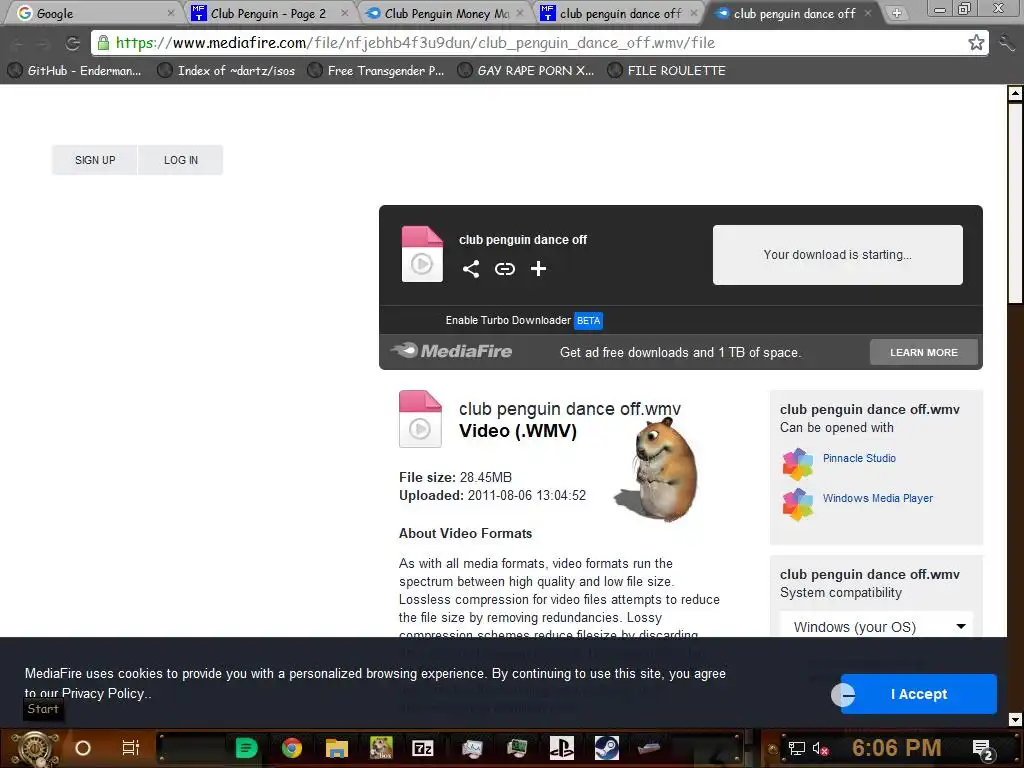The width and height of the screenshot is (1024, 768).
Task: Open the PlayStation app from the taskbar
Action: point(561,748)
